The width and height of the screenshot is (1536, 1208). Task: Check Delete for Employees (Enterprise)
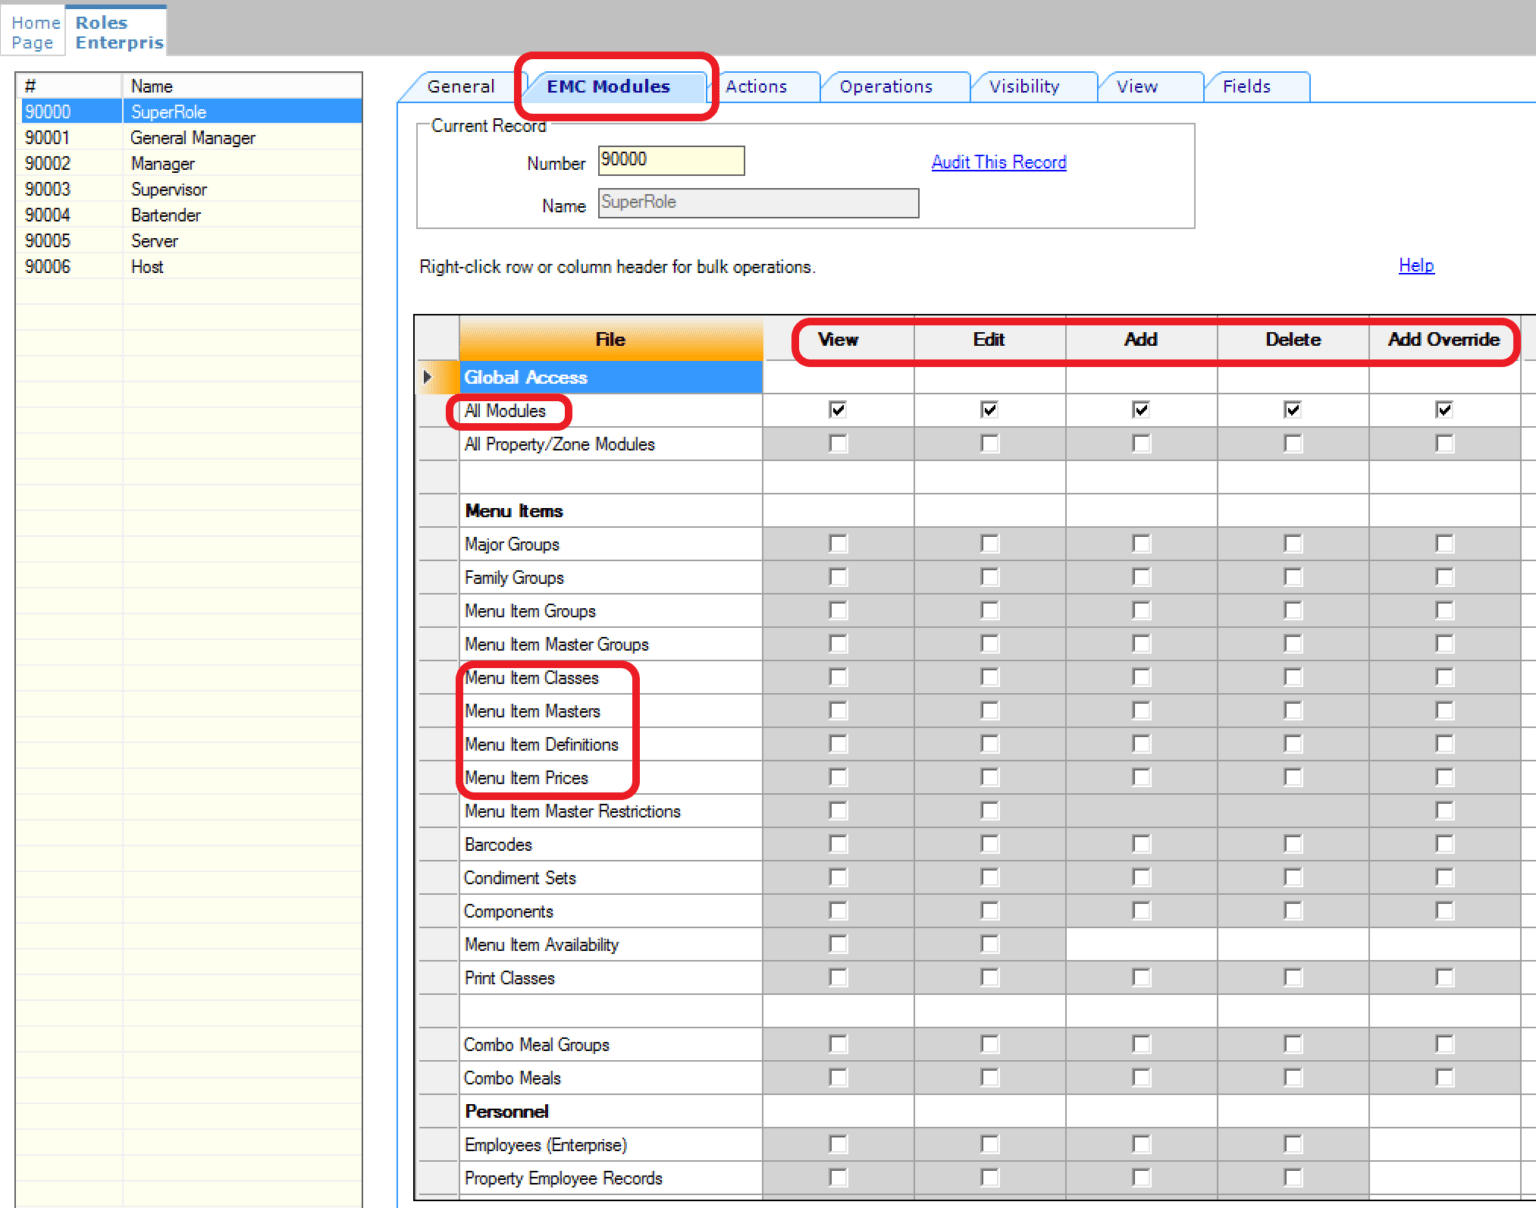click(x=1293, y=1144)
